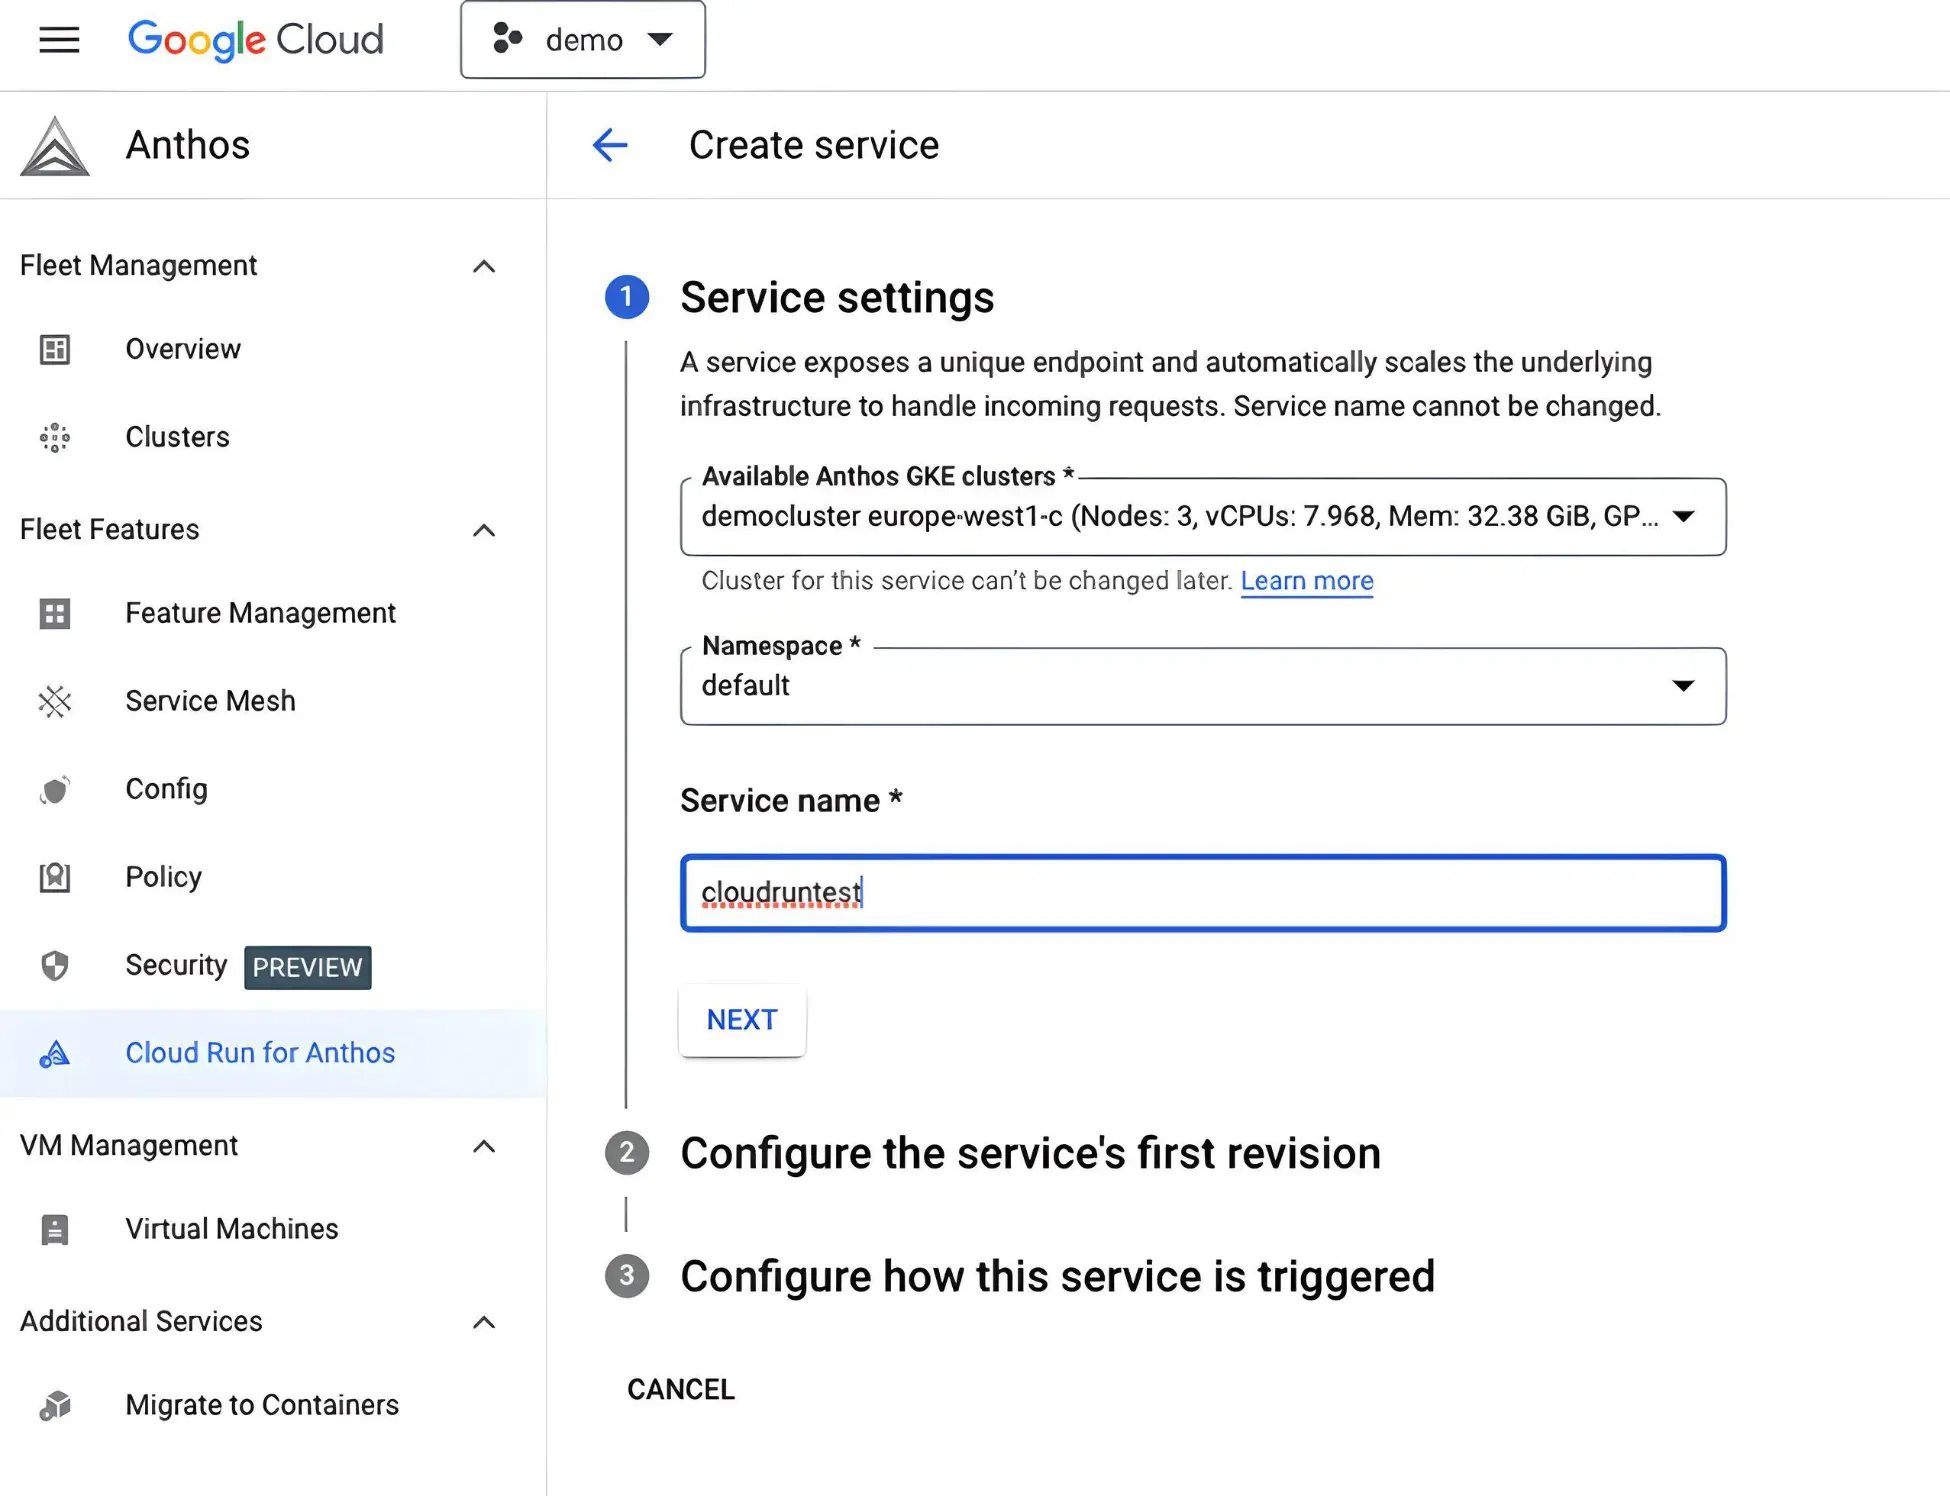The image size is (1950, 1496).
Task: Collapse the Fleet Management section
Action: pos(484,266)
